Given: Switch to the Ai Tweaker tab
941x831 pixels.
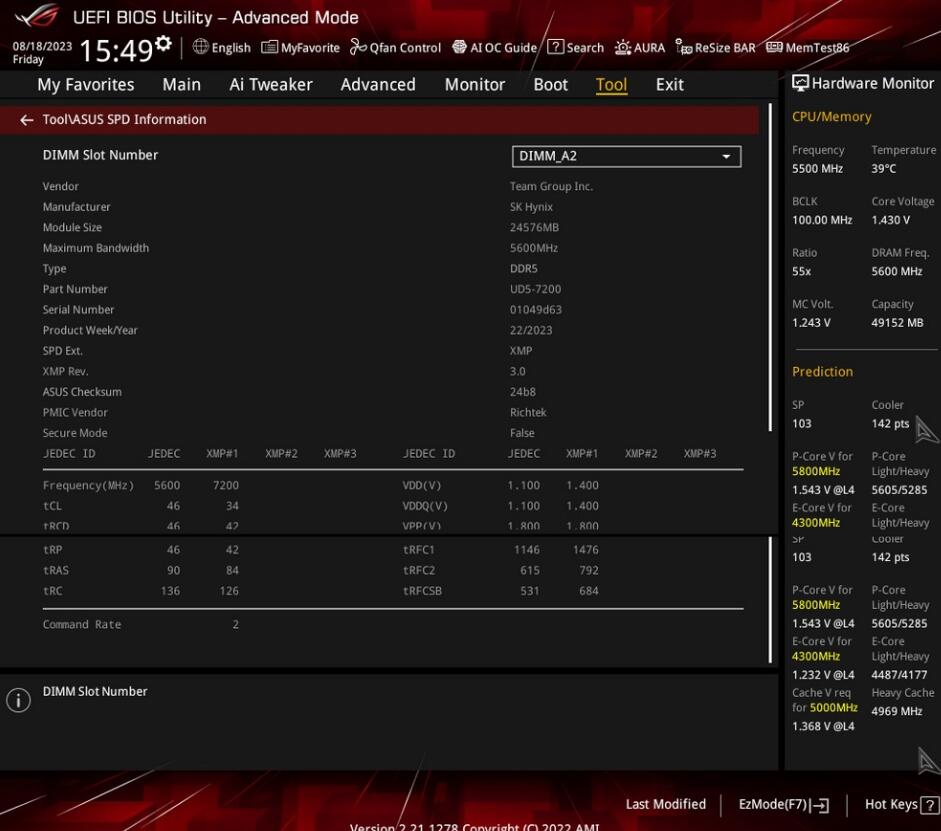Looking at the screenshot, I should 270,85.
